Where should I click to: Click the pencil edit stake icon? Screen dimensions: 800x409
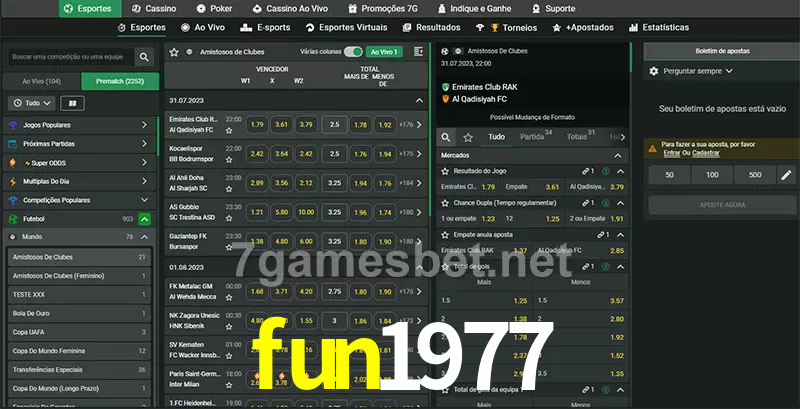click(x=785, y=175)
